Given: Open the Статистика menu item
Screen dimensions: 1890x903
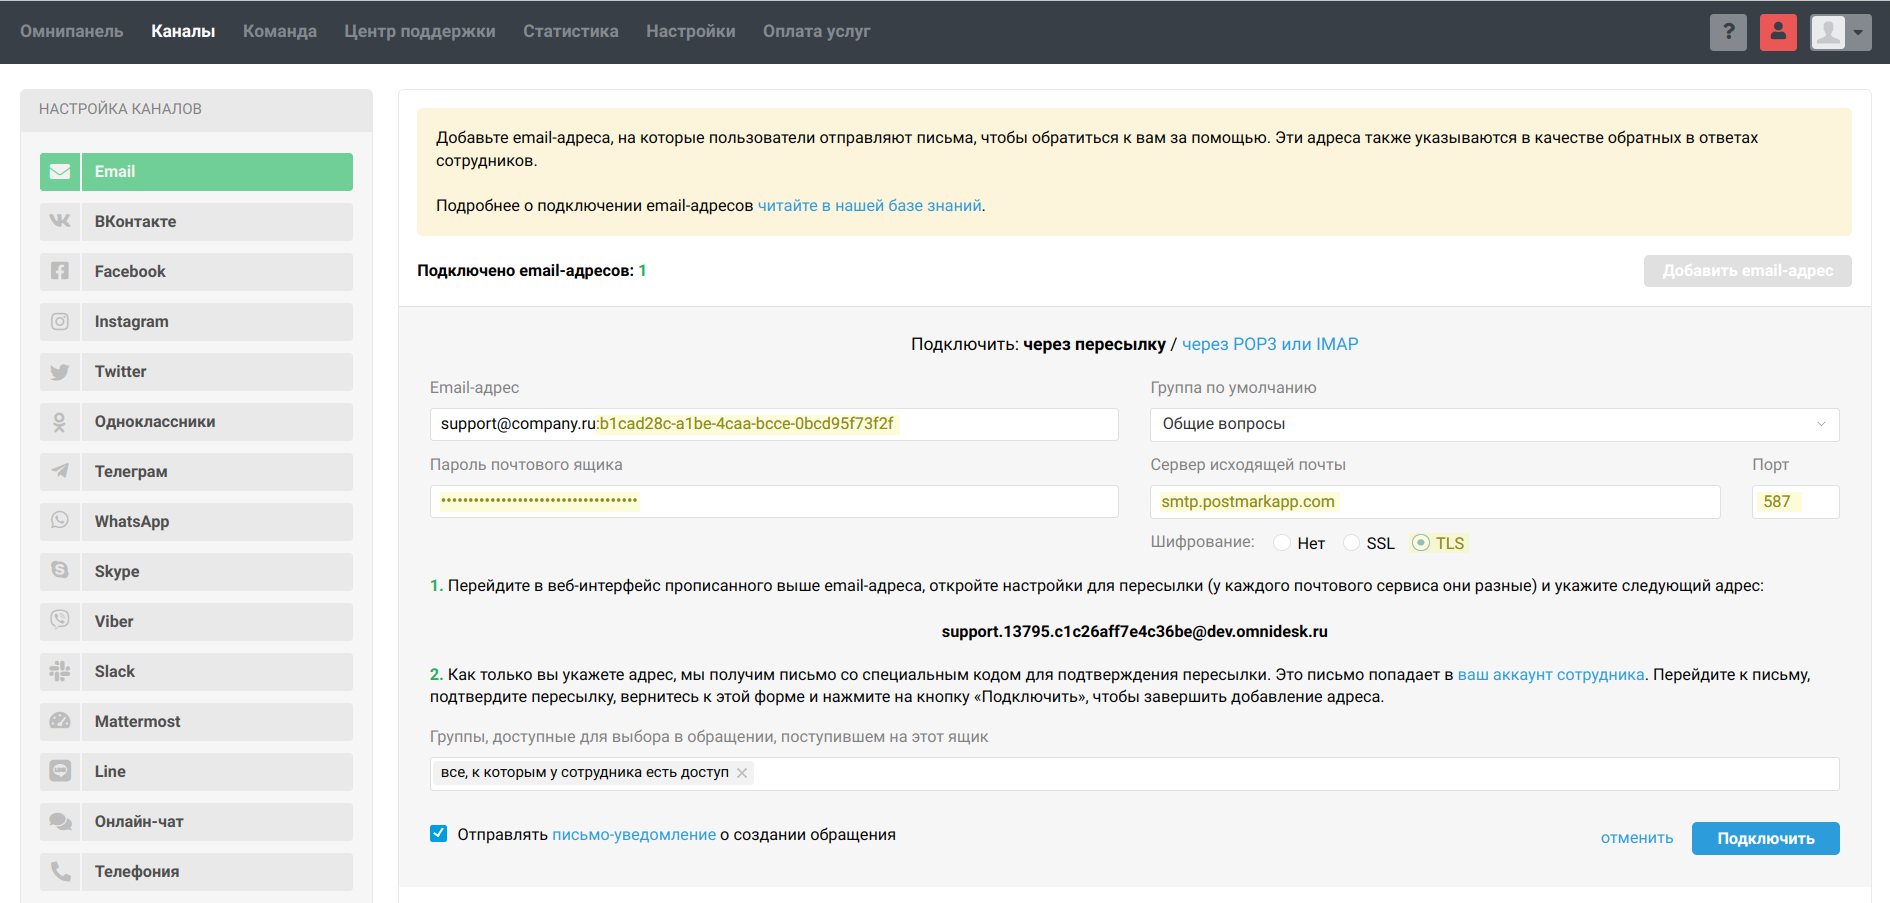Looking at the screenshot, I should coord(570,31).
